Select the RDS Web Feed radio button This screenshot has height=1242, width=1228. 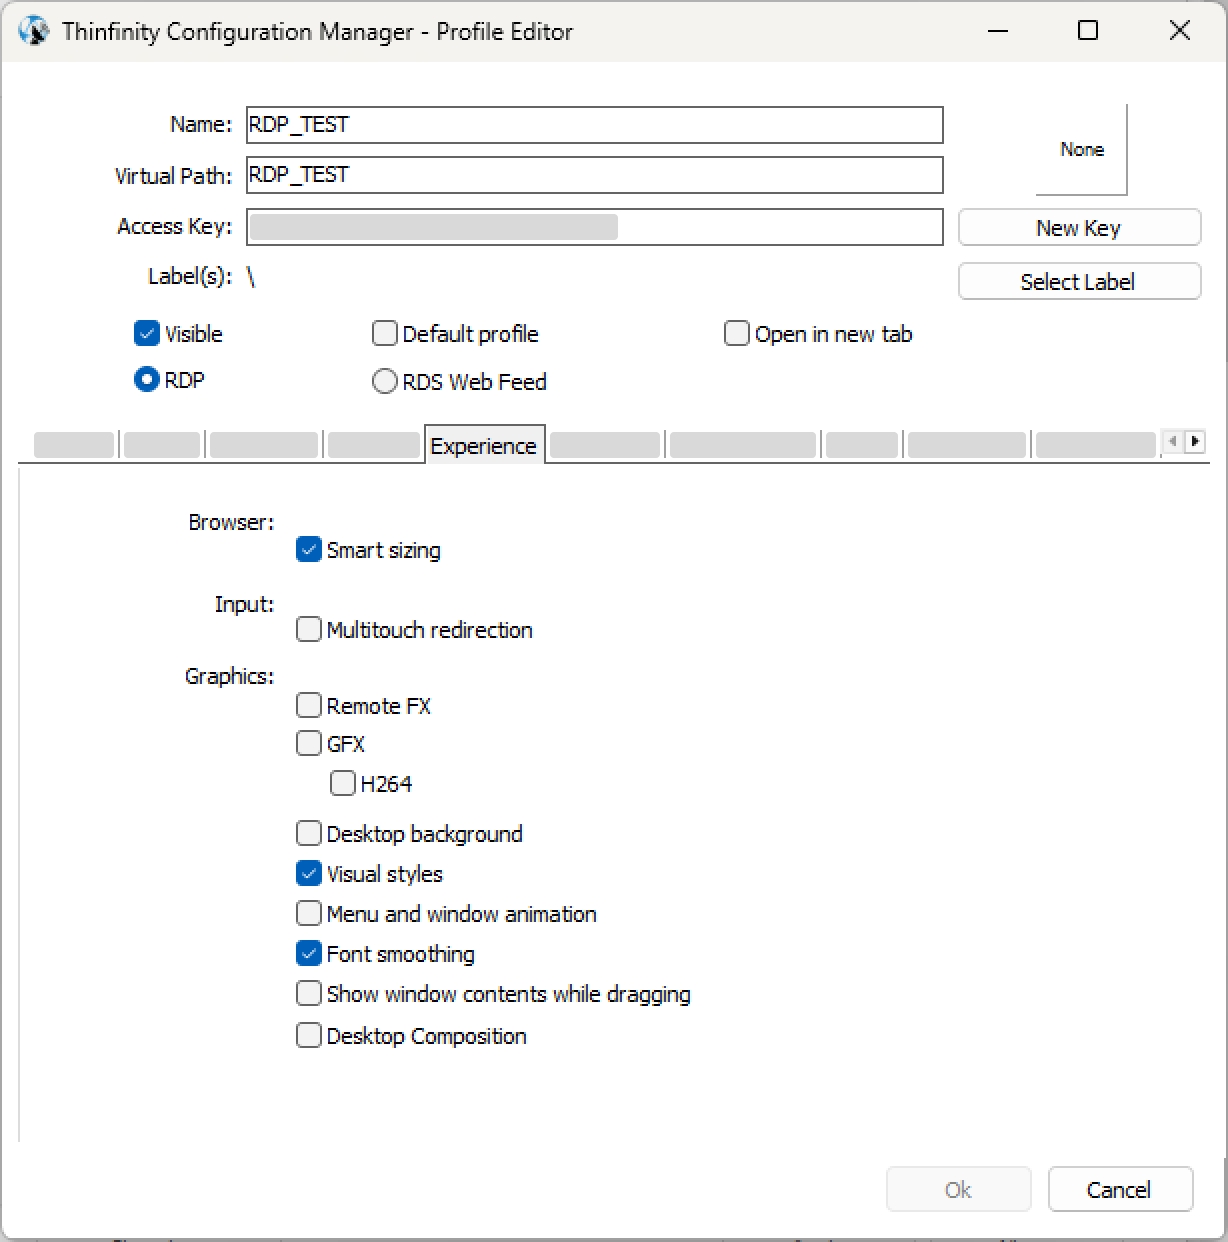tap(385, 382)
